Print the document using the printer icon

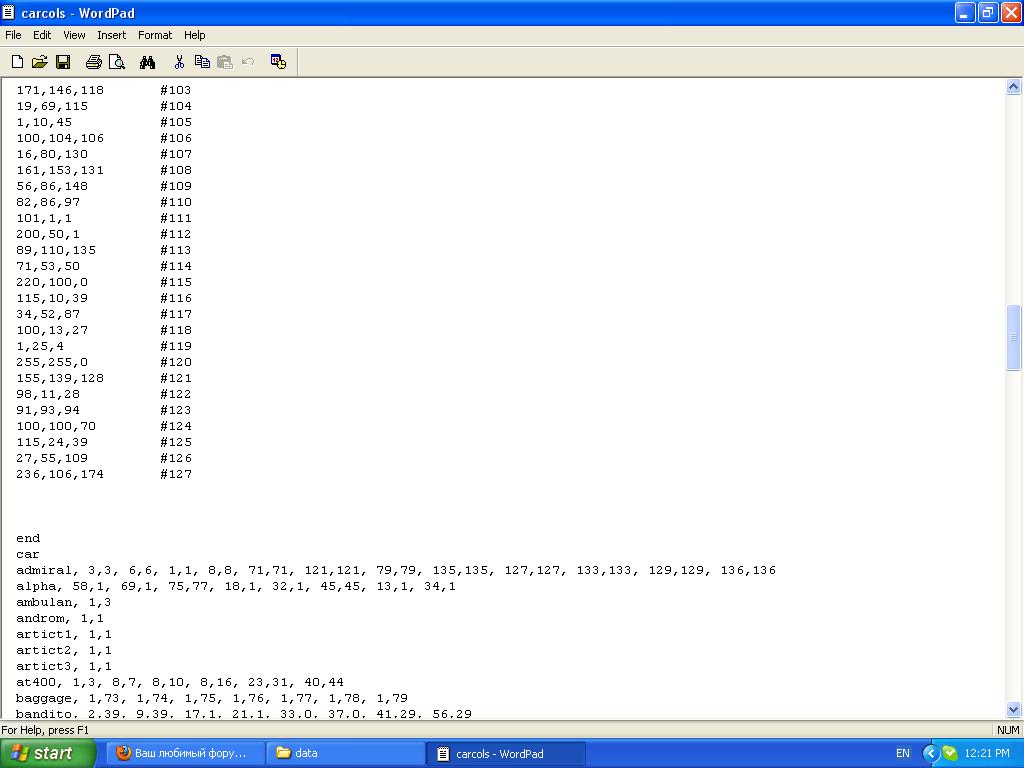[94, 62]
